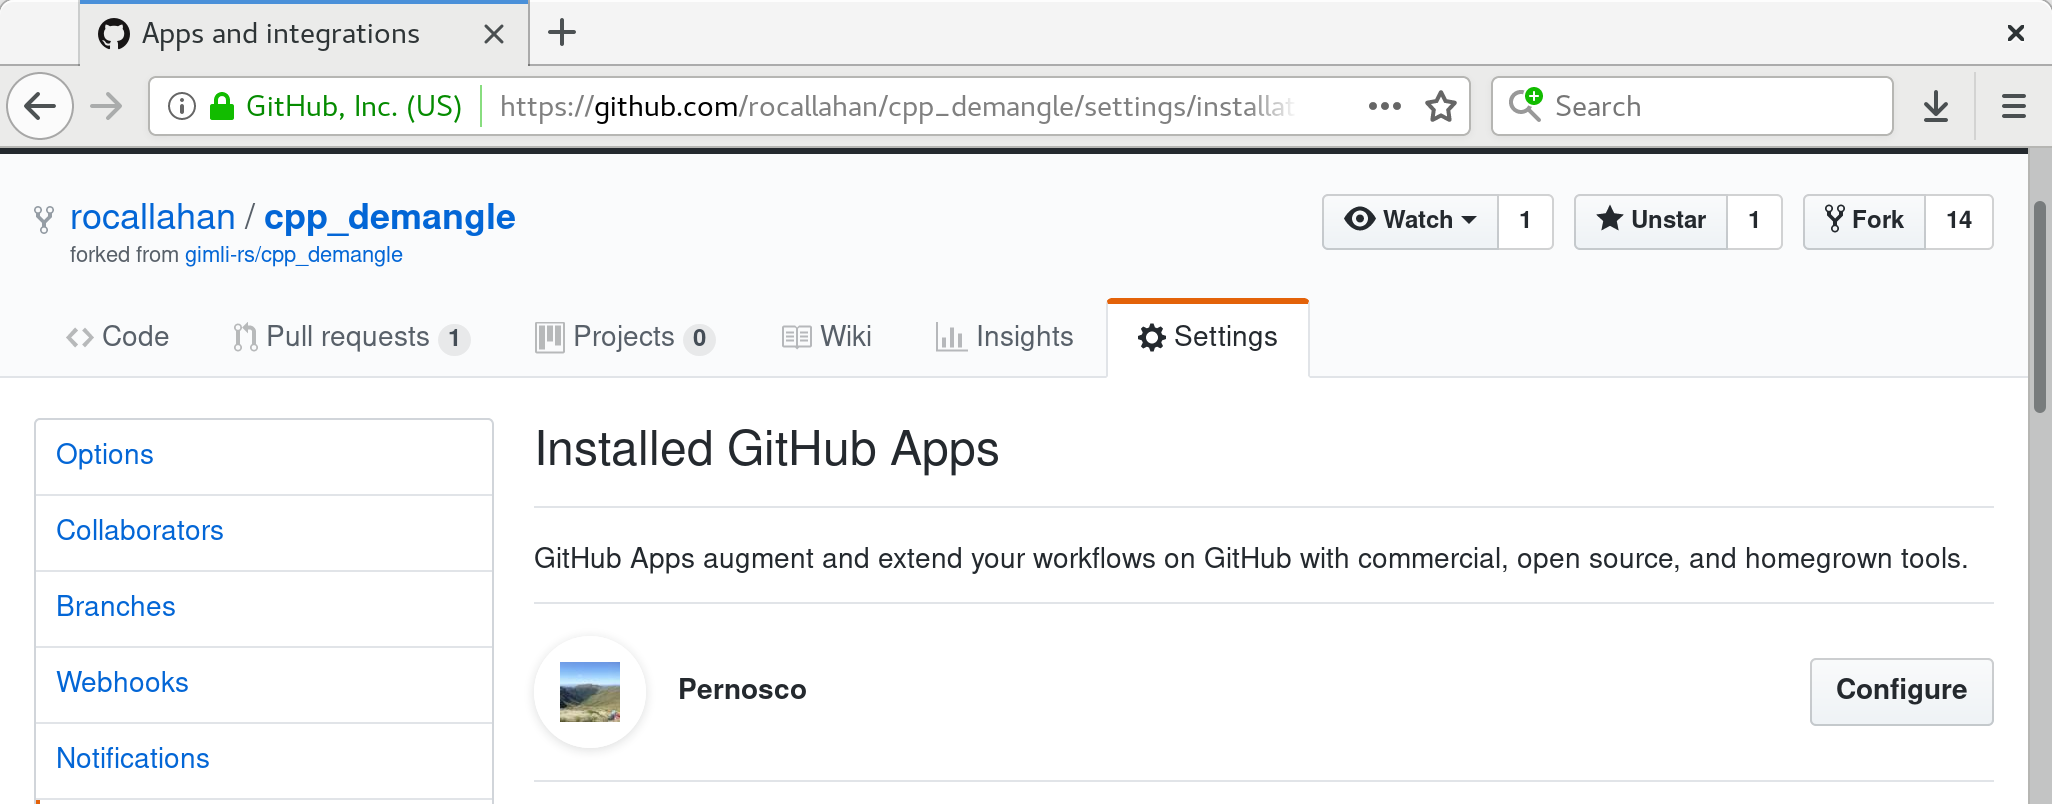2052x804 pixels.
Task: Click the green padlock security icon
Action: [x=222, y=106]
